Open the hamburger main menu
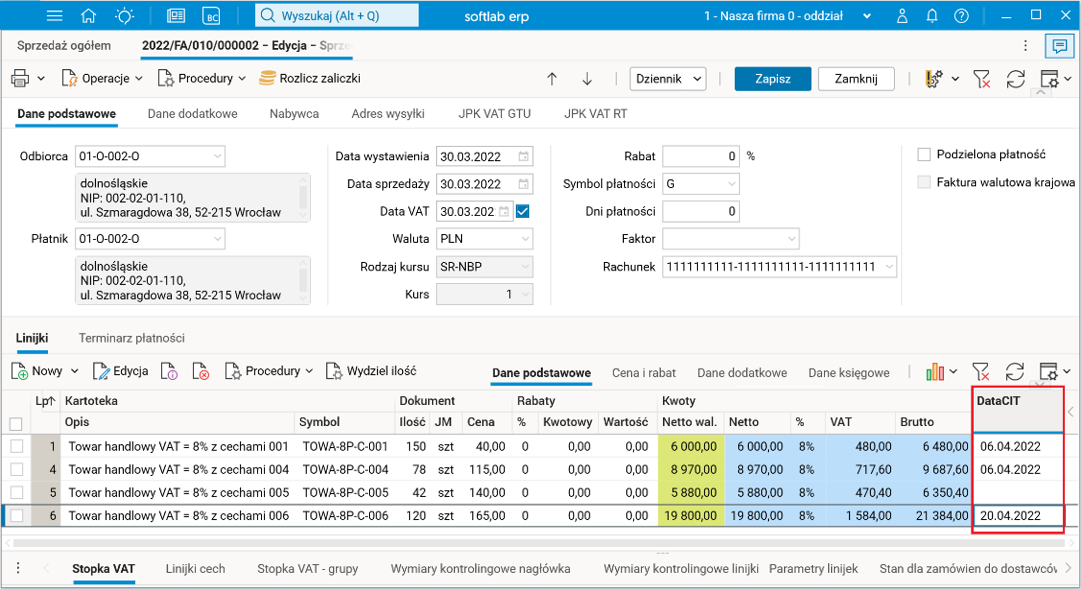The width and height of the screenshot is (1081, 589). point(54,15)
